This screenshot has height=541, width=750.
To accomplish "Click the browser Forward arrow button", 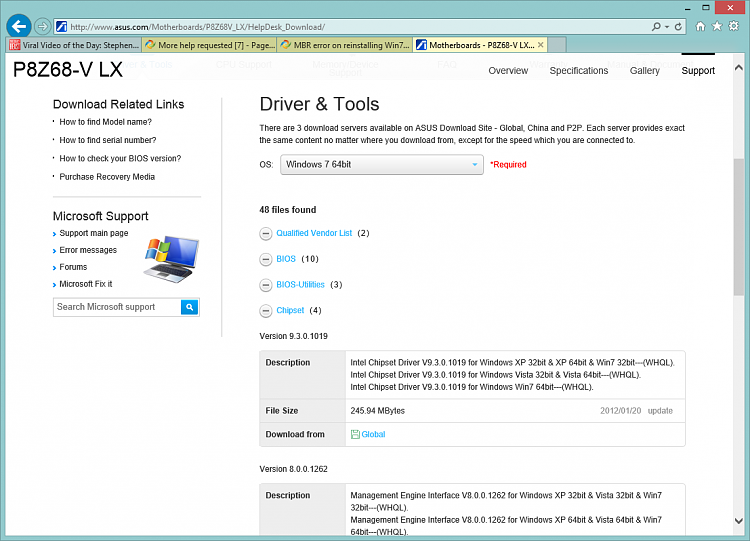I will 43,26.
